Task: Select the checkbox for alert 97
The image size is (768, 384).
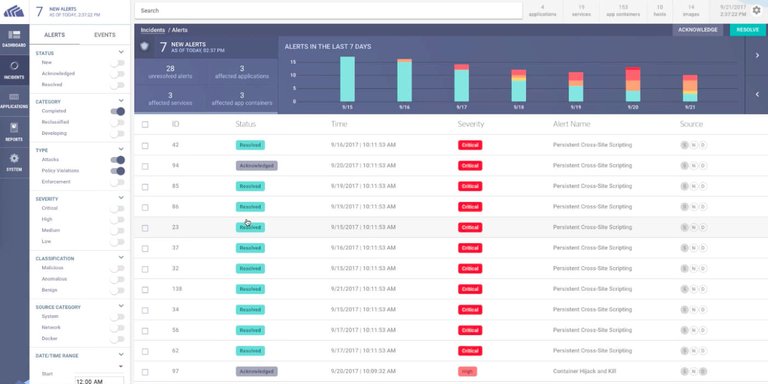Action: 145,372
